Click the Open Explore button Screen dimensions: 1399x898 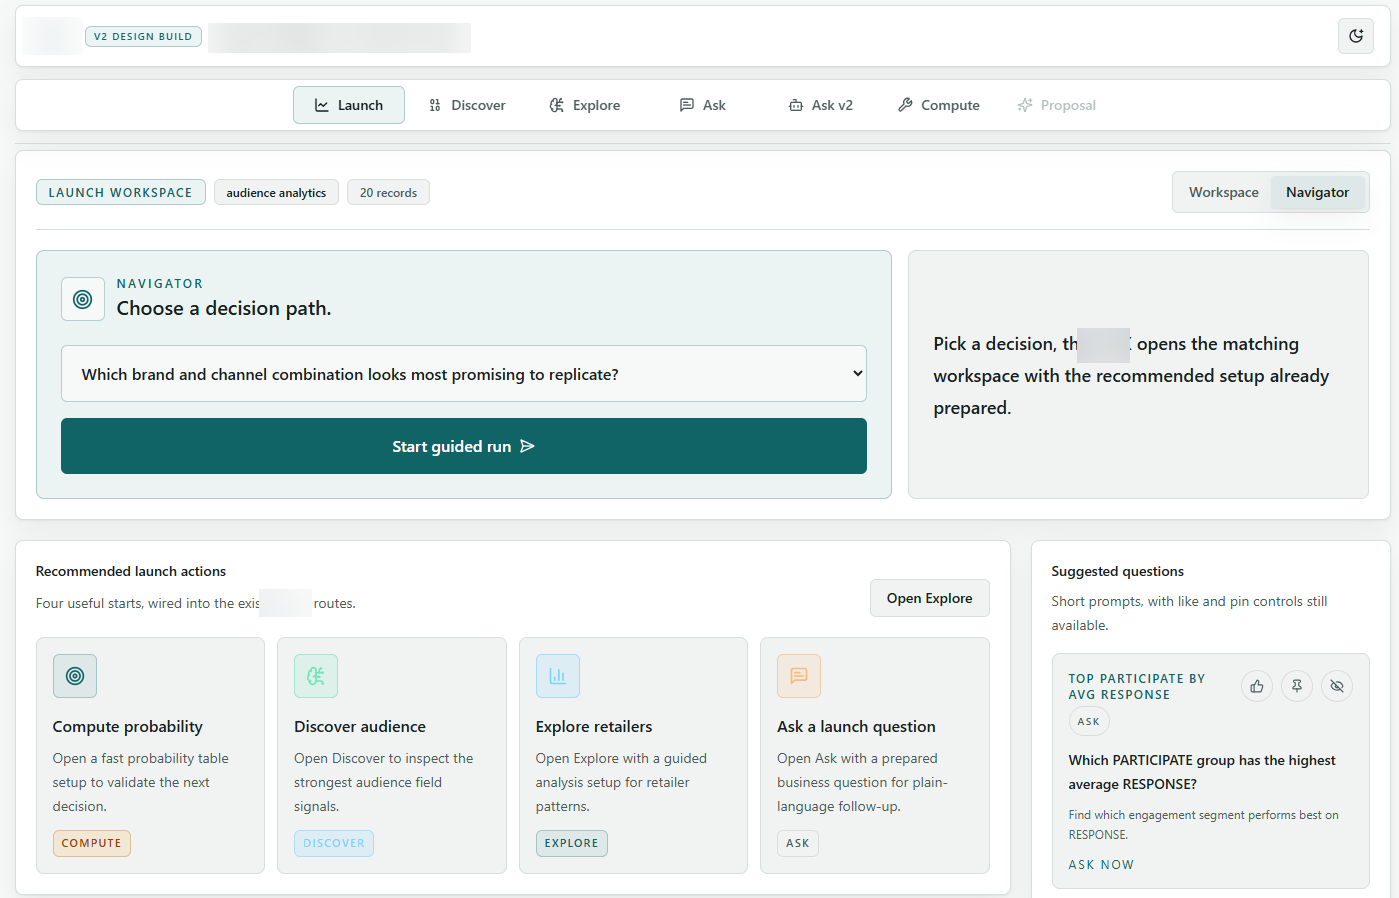(929, 598)
